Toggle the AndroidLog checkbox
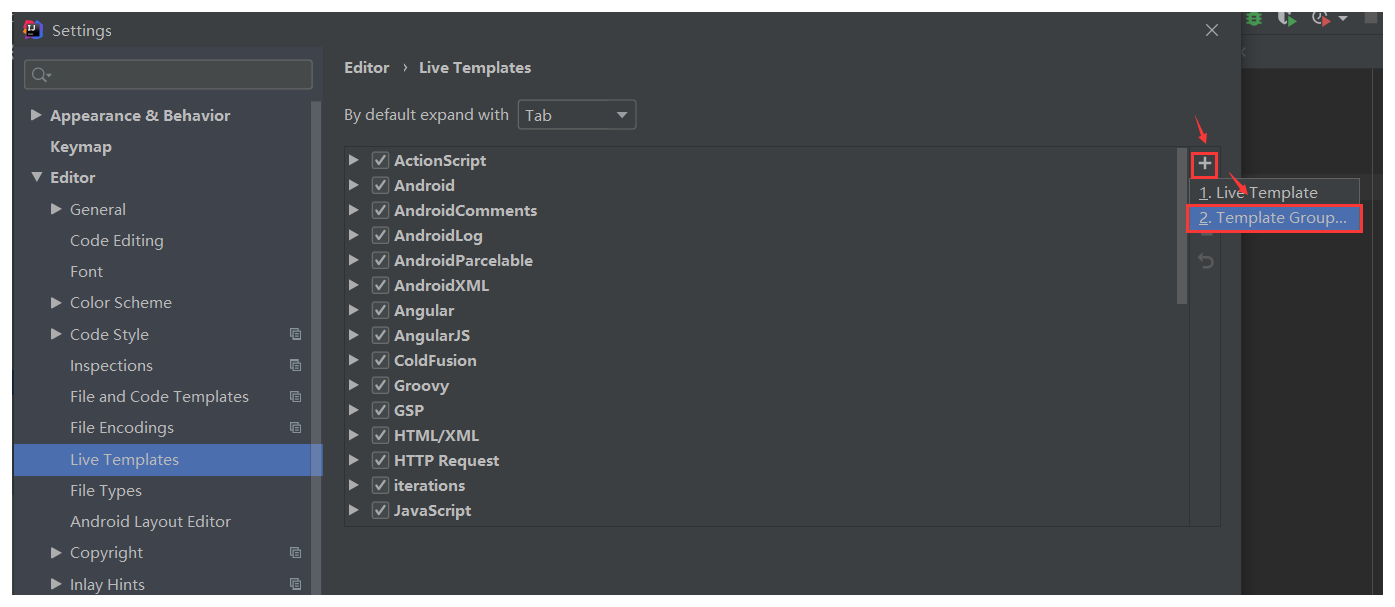Screen dimensions: 1395x607 point(380,235)
